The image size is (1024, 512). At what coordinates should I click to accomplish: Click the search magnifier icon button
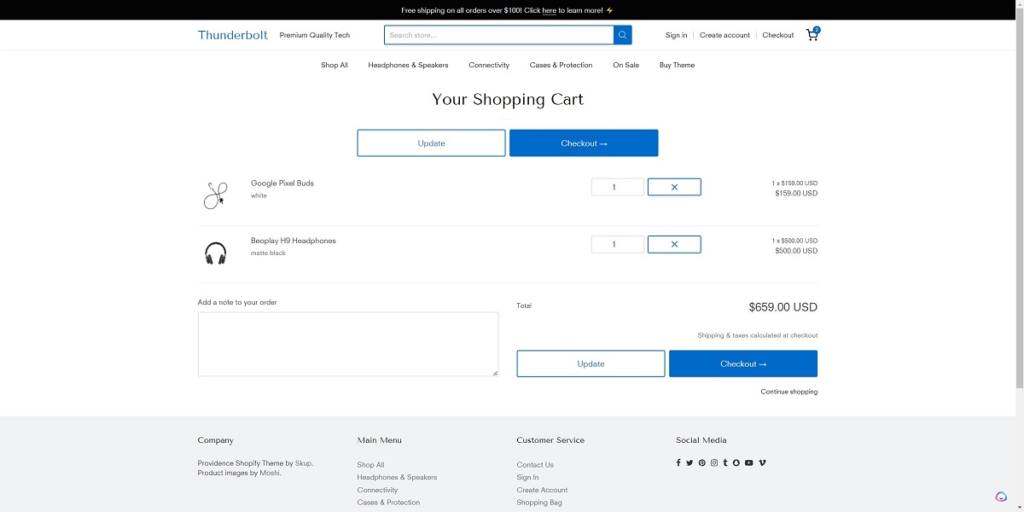[623, 35]
